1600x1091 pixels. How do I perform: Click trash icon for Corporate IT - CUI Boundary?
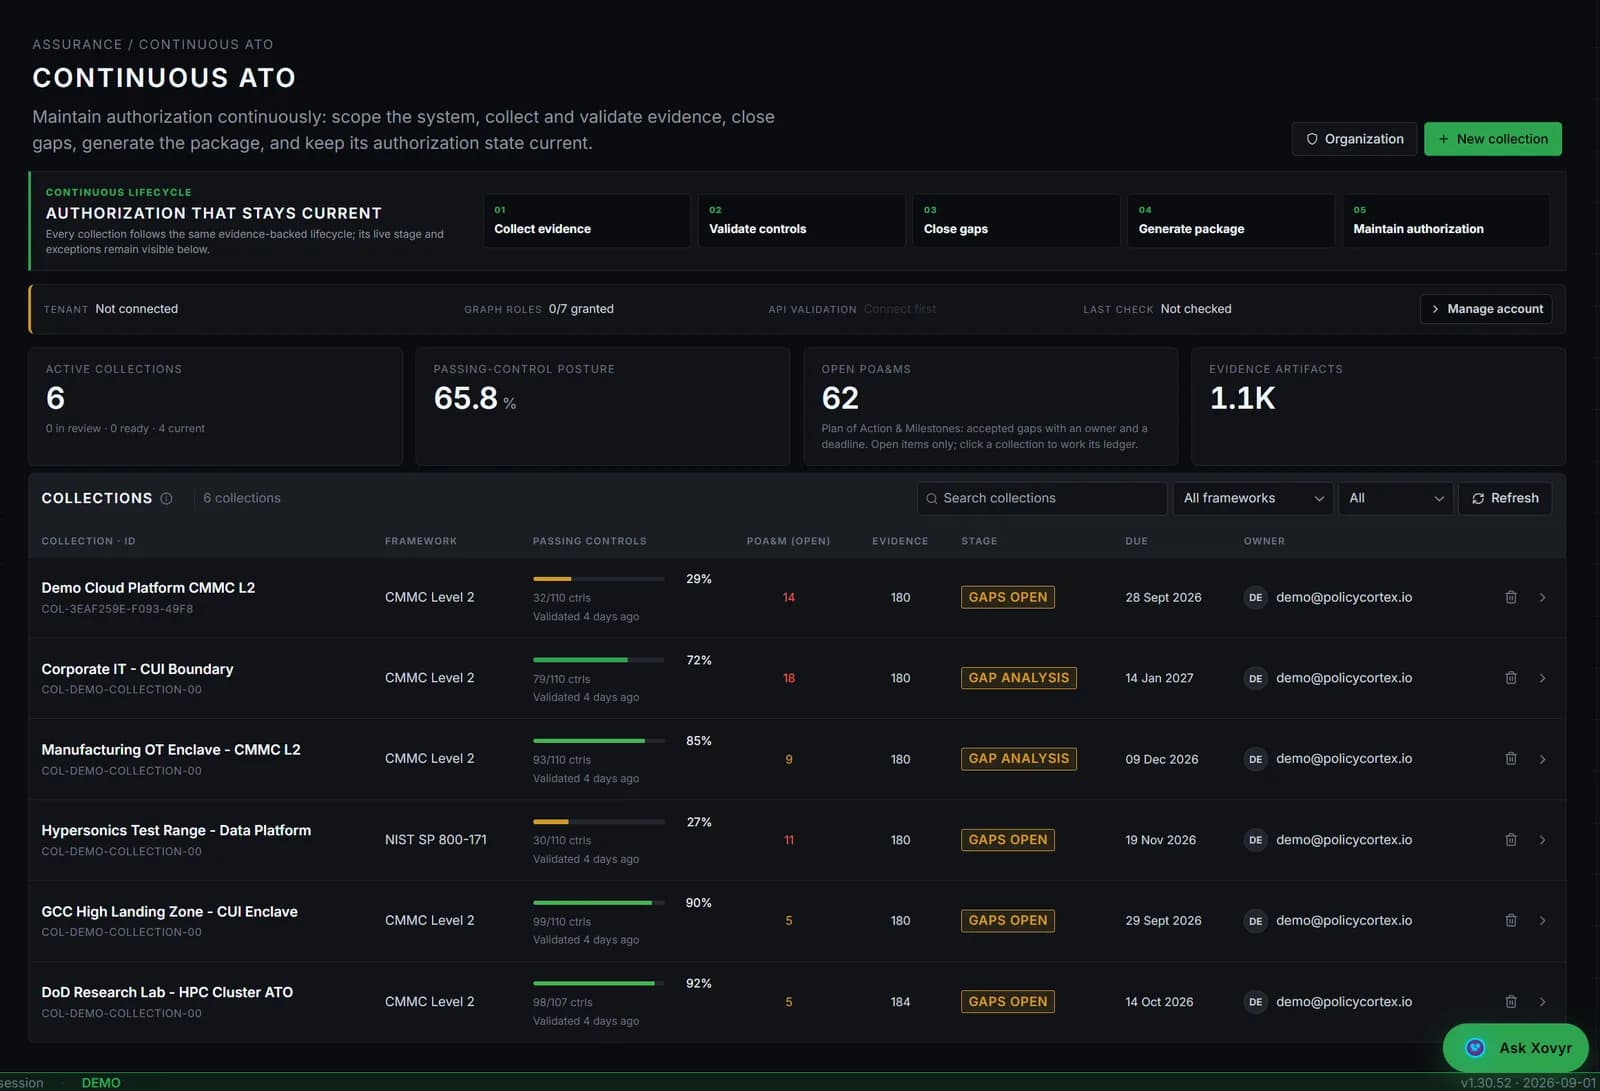1511,678
